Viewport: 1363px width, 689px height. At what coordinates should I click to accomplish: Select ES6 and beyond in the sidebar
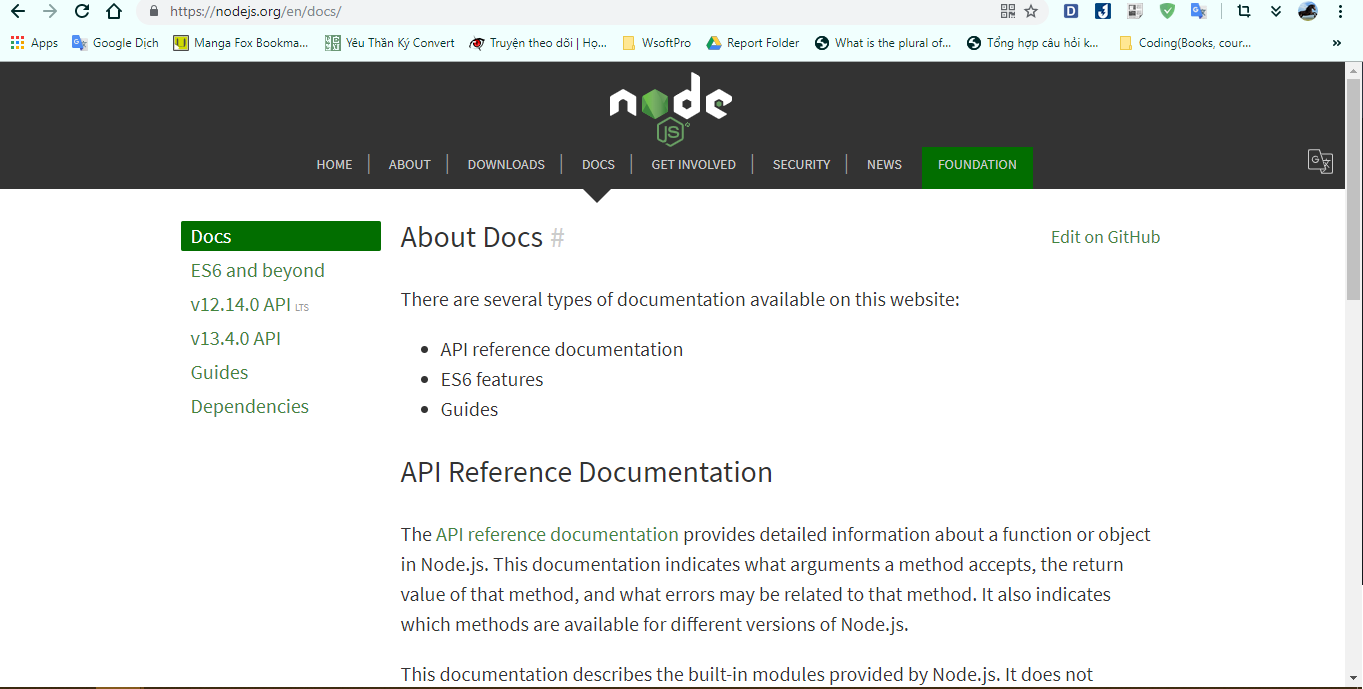257,270
